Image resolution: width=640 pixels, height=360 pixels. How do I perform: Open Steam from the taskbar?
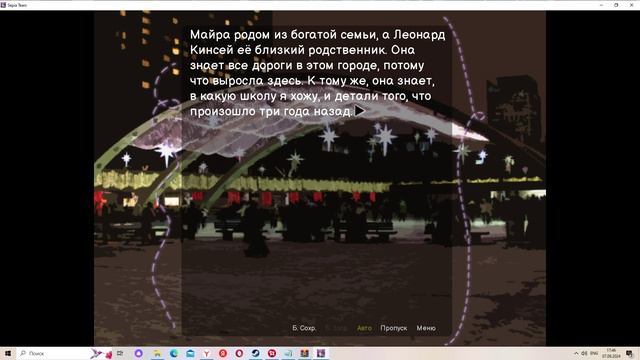coord(256,353)
